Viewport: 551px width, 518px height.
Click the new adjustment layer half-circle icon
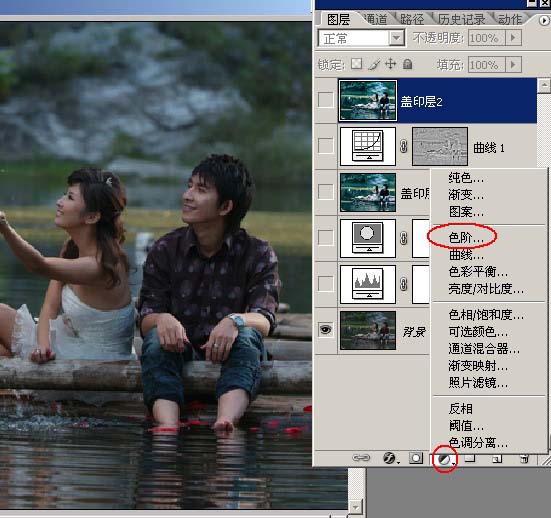coord(445,459)
